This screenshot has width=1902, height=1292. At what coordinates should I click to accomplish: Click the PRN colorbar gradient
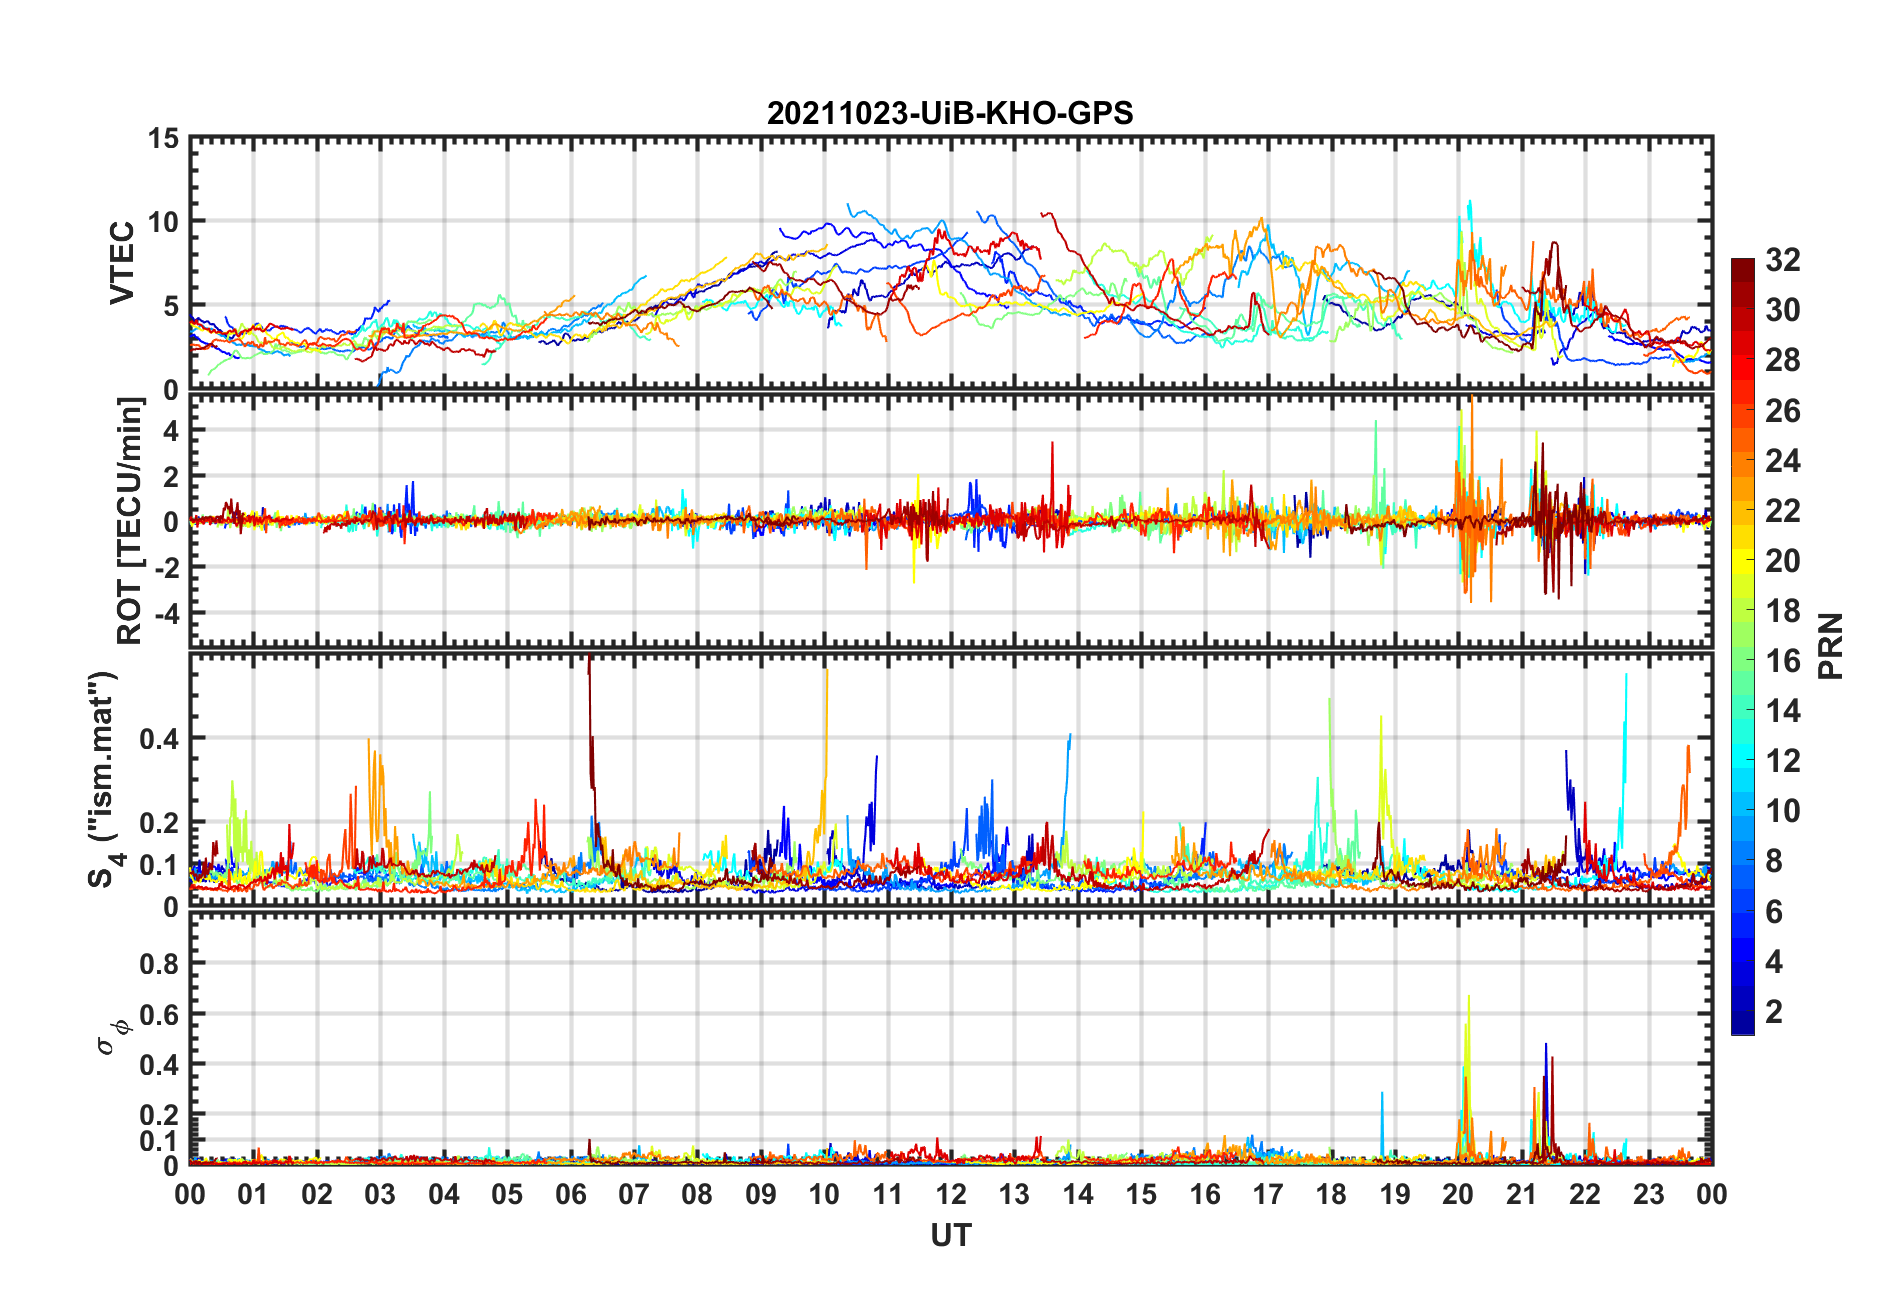(1743, 646)
